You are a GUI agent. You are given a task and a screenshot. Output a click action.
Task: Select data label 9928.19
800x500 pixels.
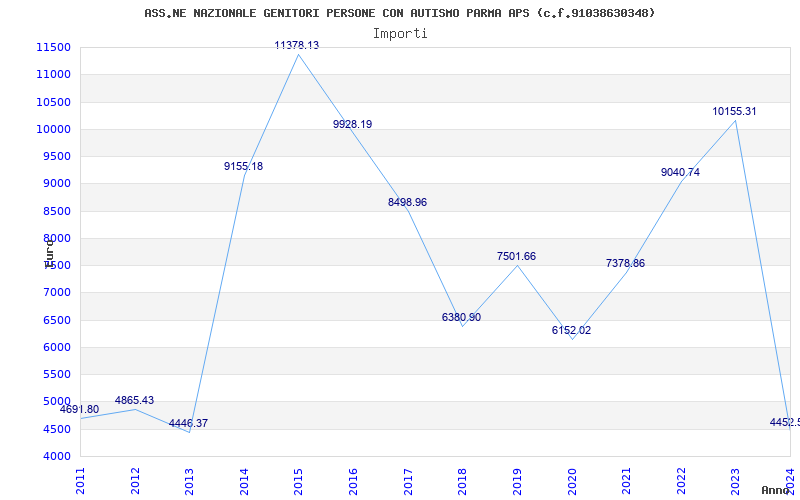click(353, 124)
